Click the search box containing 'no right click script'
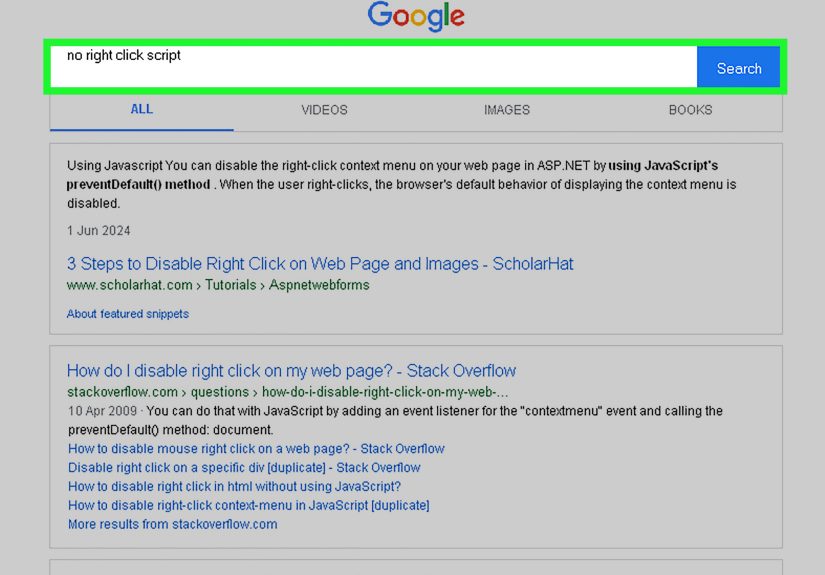The height and width of the screenshot is (575, 825). pyautogui.click(x=374, y=67)
